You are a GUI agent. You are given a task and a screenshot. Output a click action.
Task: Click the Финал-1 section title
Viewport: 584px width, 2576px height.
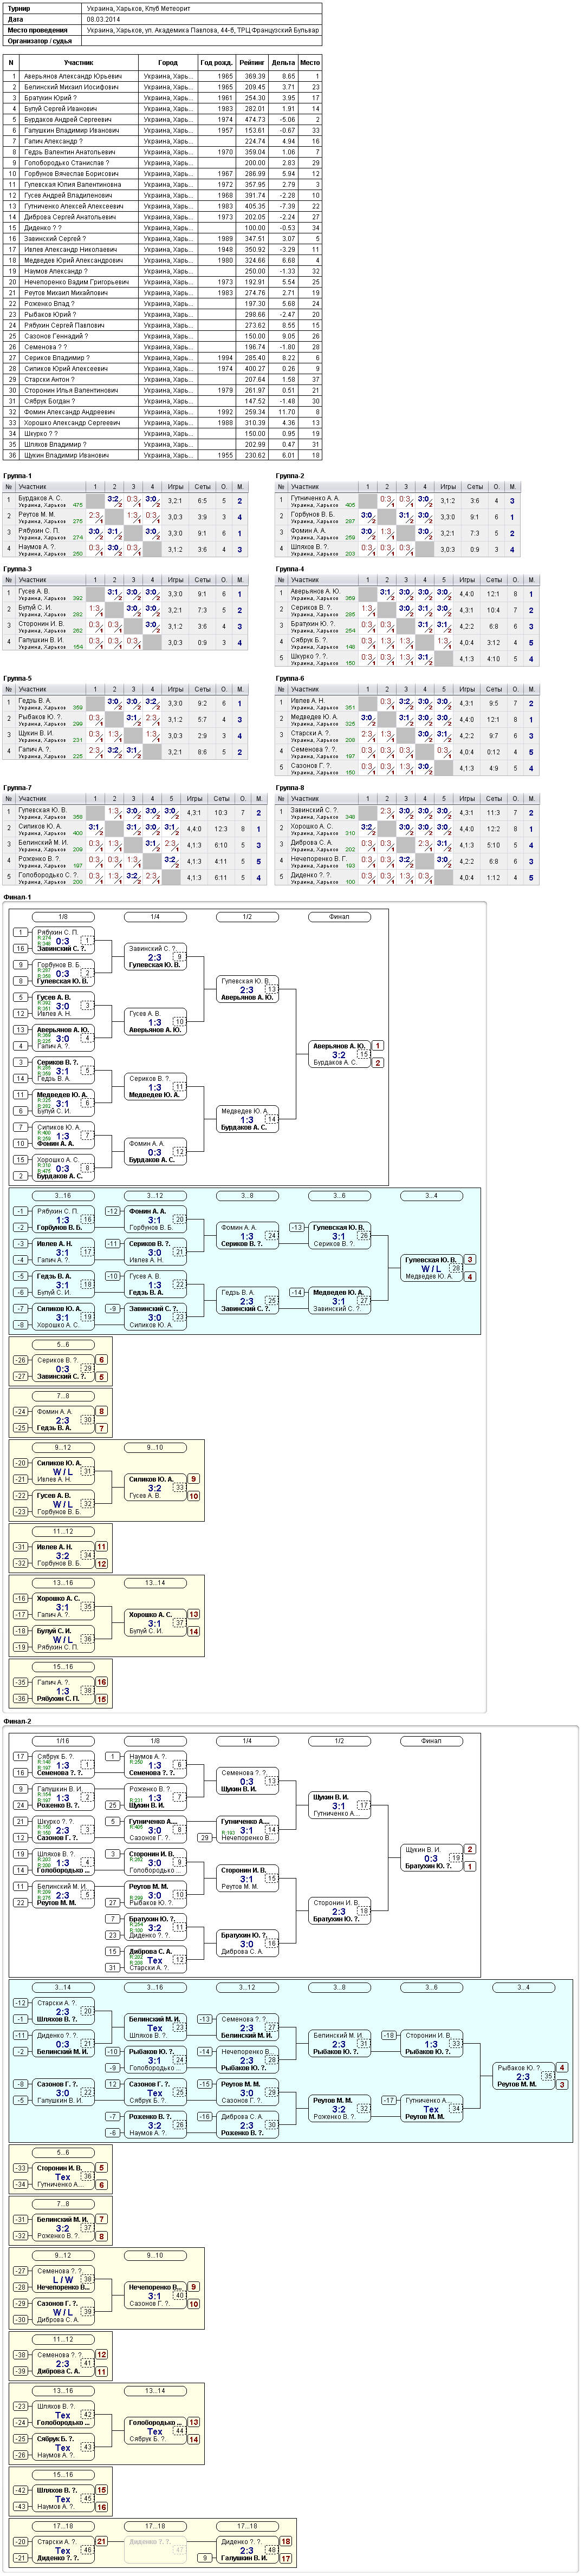[18, 897]
